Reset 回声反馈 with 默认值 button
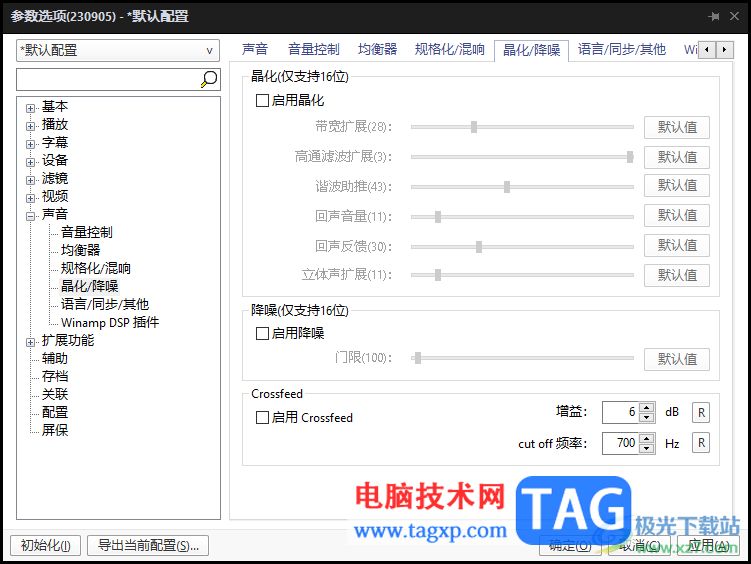Viewport: 751px width, 564px height. point(677,245)
